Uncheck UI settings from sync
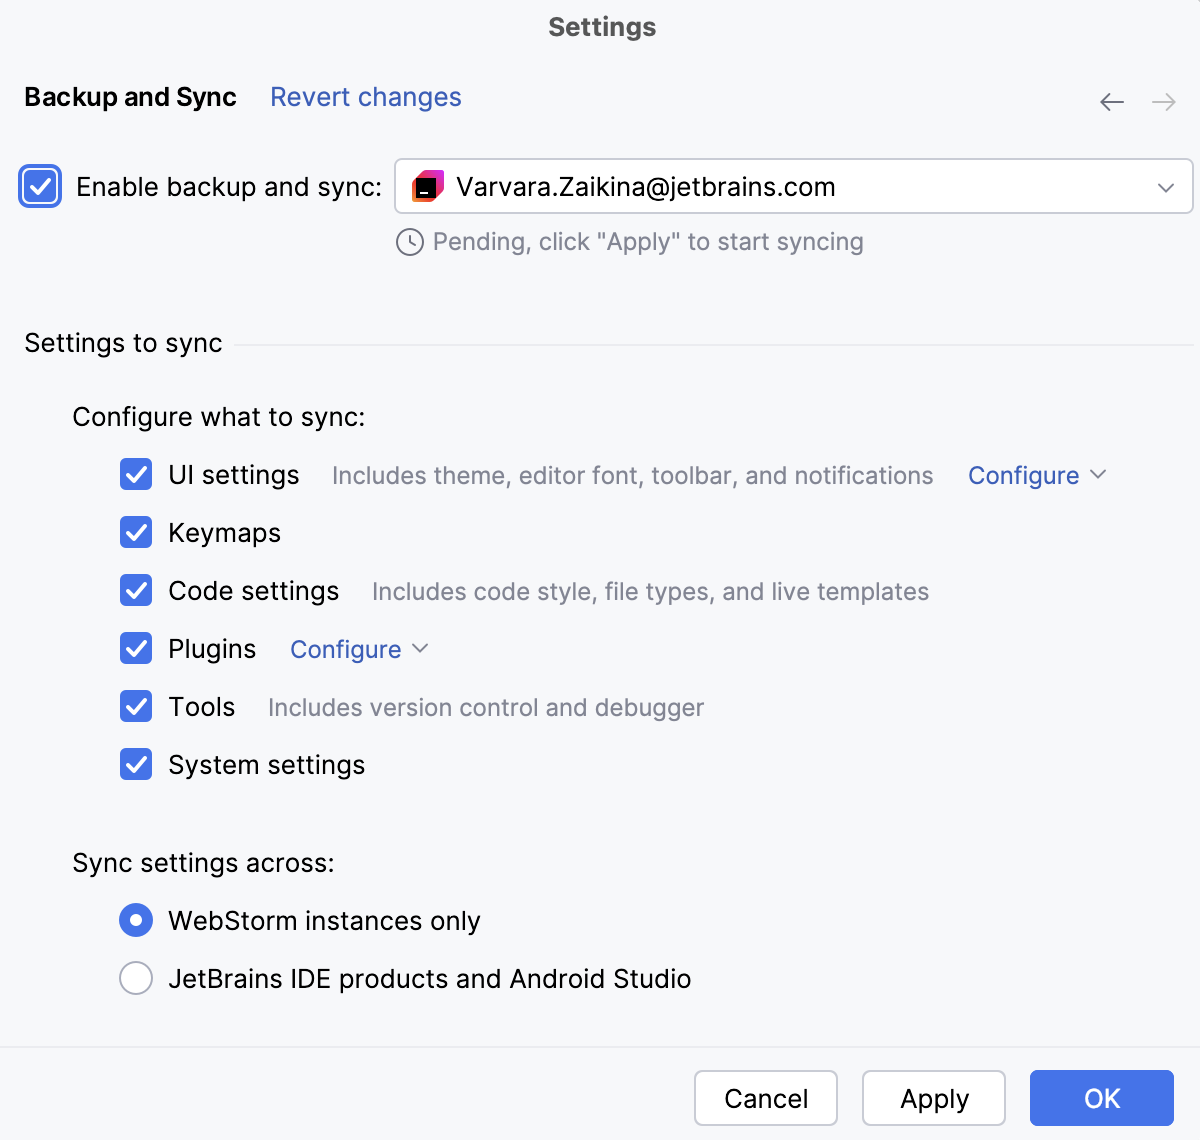The width and height of the screenshot is (1200, 1140). pos(136,474)
